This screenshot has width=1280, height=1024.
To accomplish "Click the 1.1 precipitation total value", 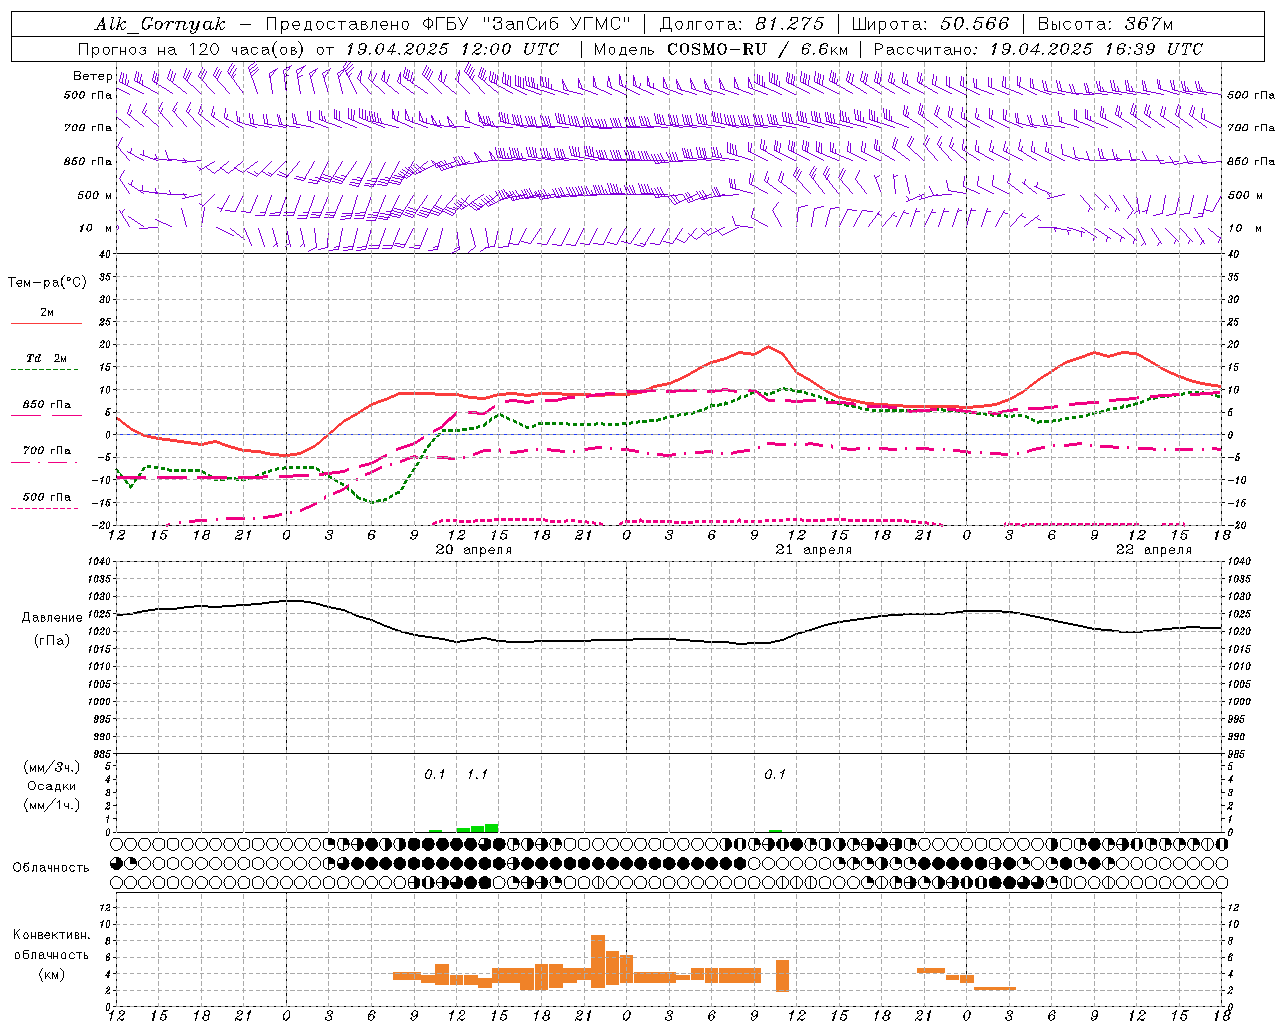I will click(x=477, y=774).
